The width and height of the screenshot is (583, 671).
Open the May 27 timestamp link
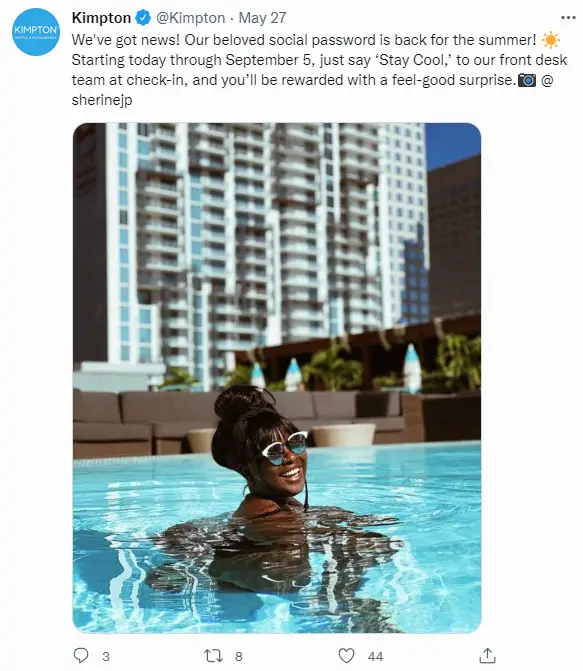pyautogui.click(x=262, y=18)
